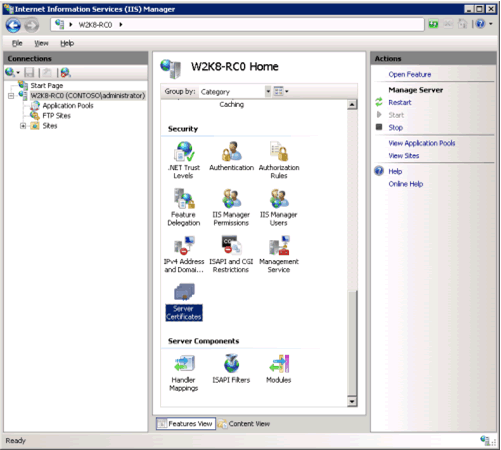Click the status bar network icon
Screen dimensions: 501x450
485,440
